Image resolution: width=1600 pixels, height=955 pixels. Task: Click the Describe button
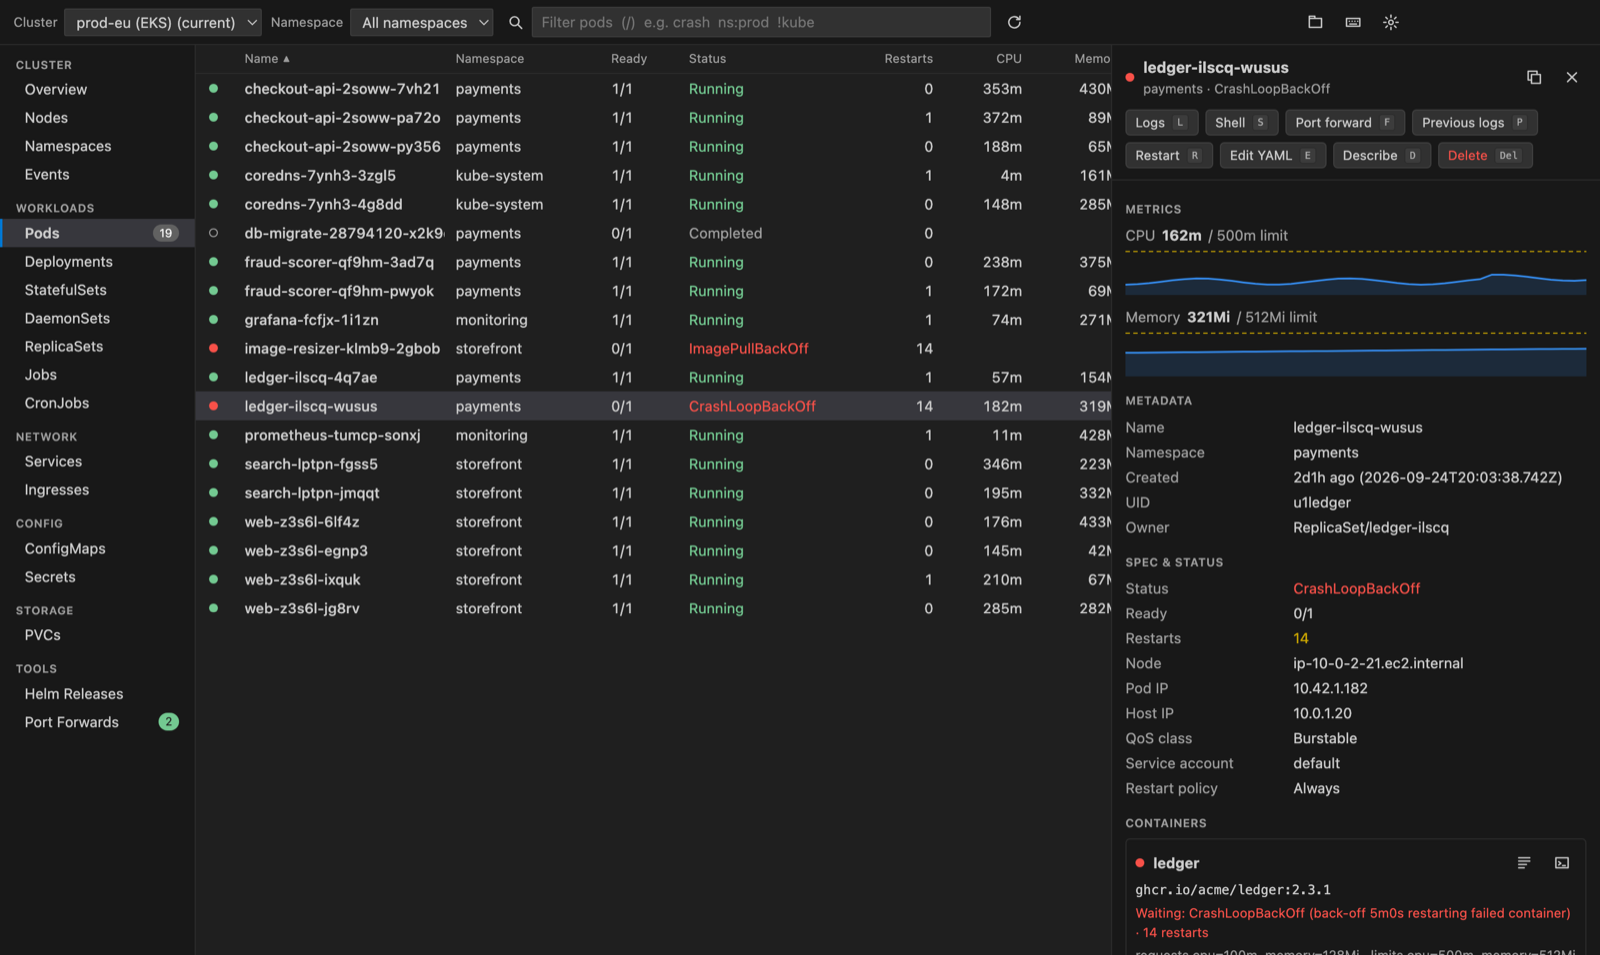1382,155
